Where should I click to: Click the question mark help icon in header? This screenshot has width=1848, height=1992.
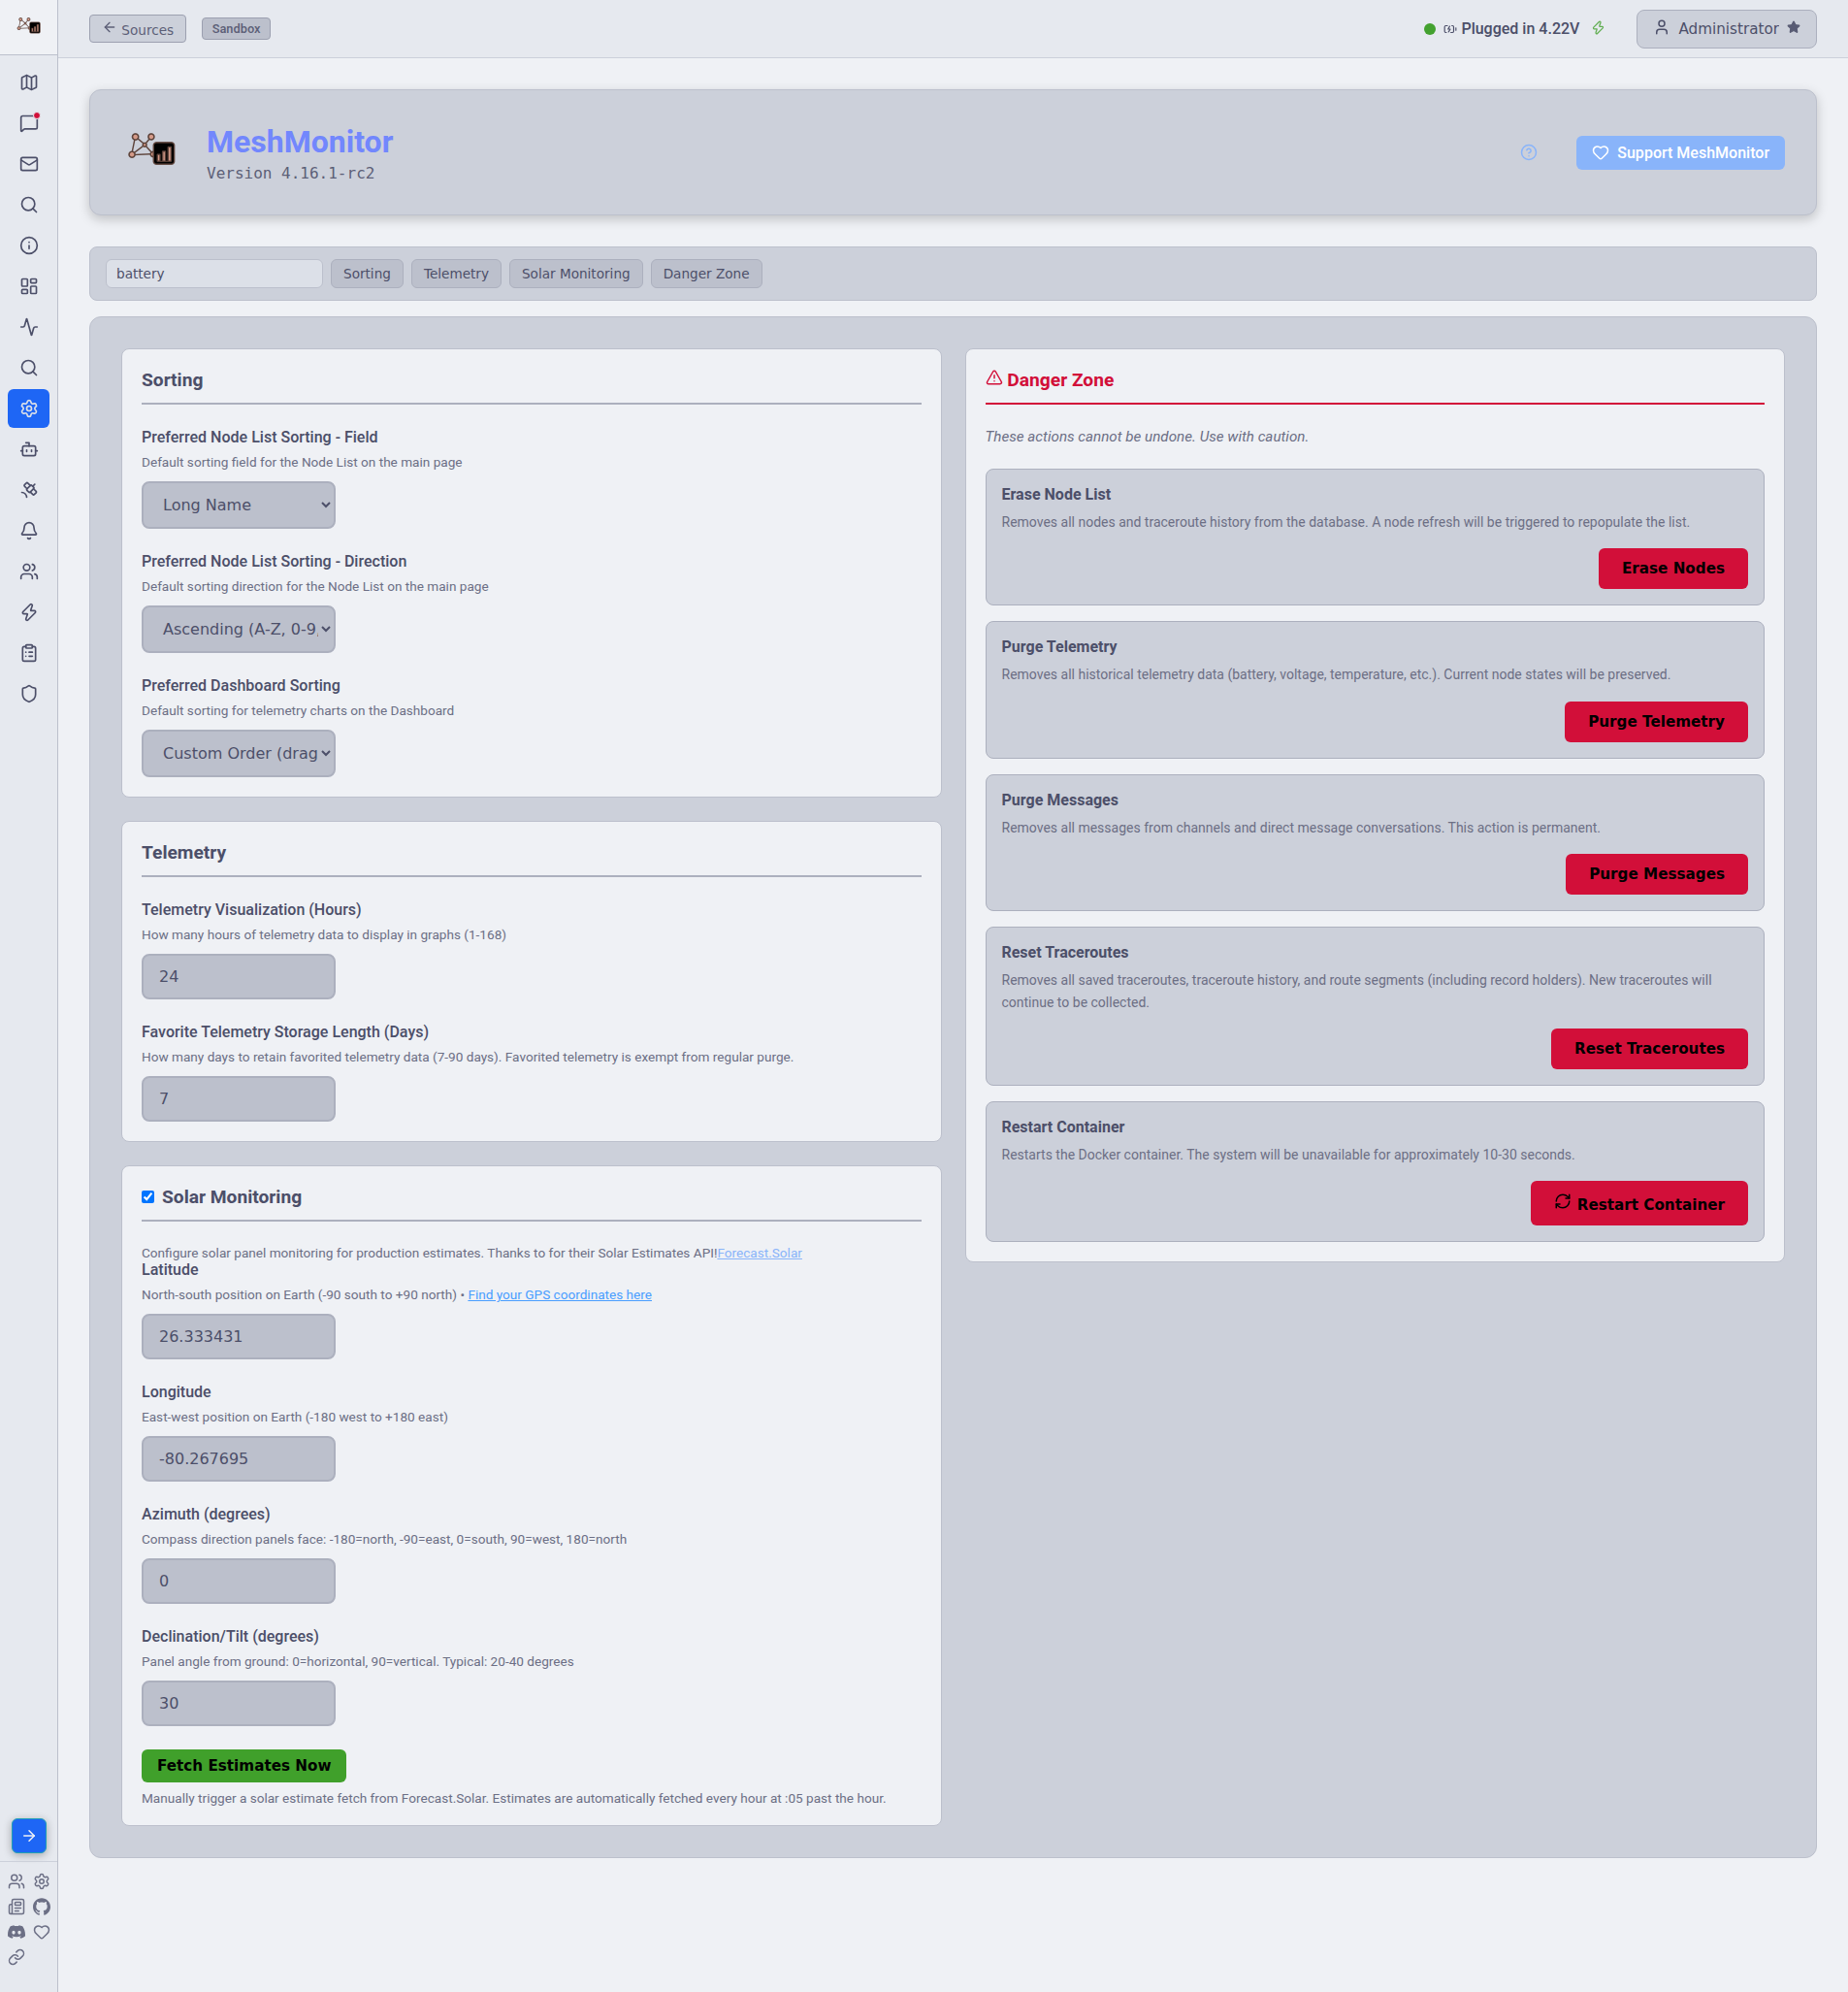pos(1528,153)
